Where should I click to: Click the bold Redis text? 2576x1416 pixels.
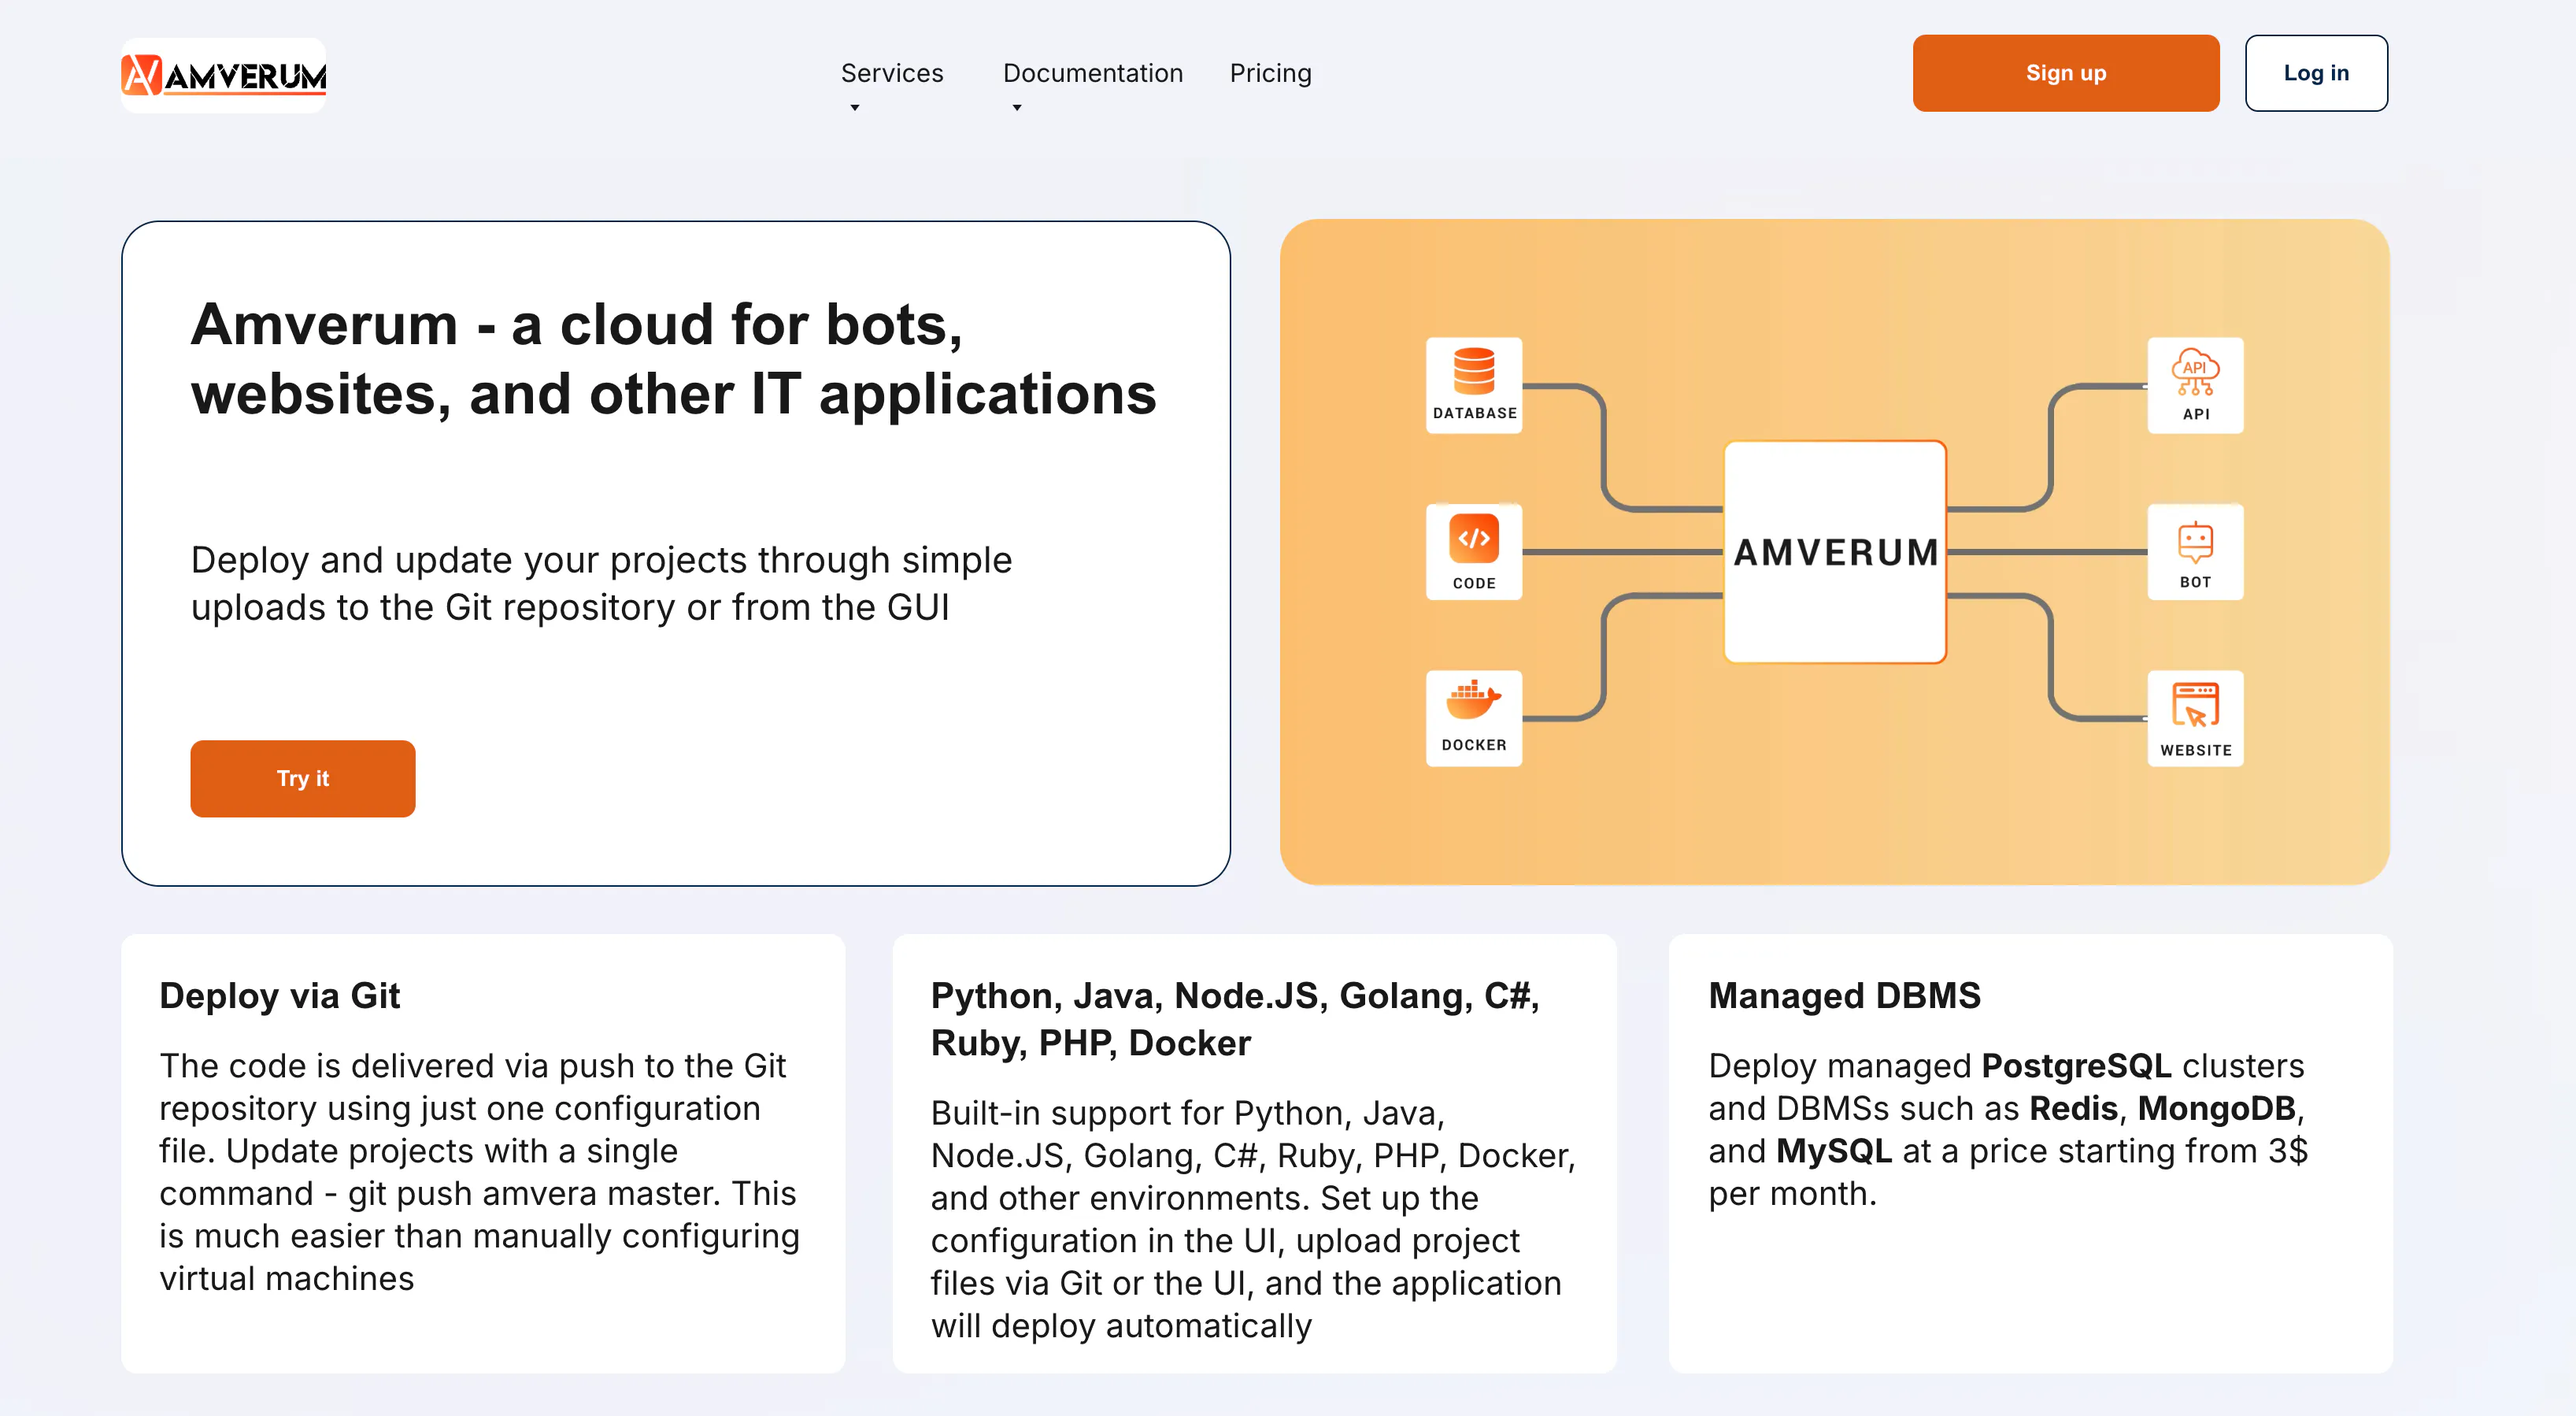[x=2073, y=1108]
